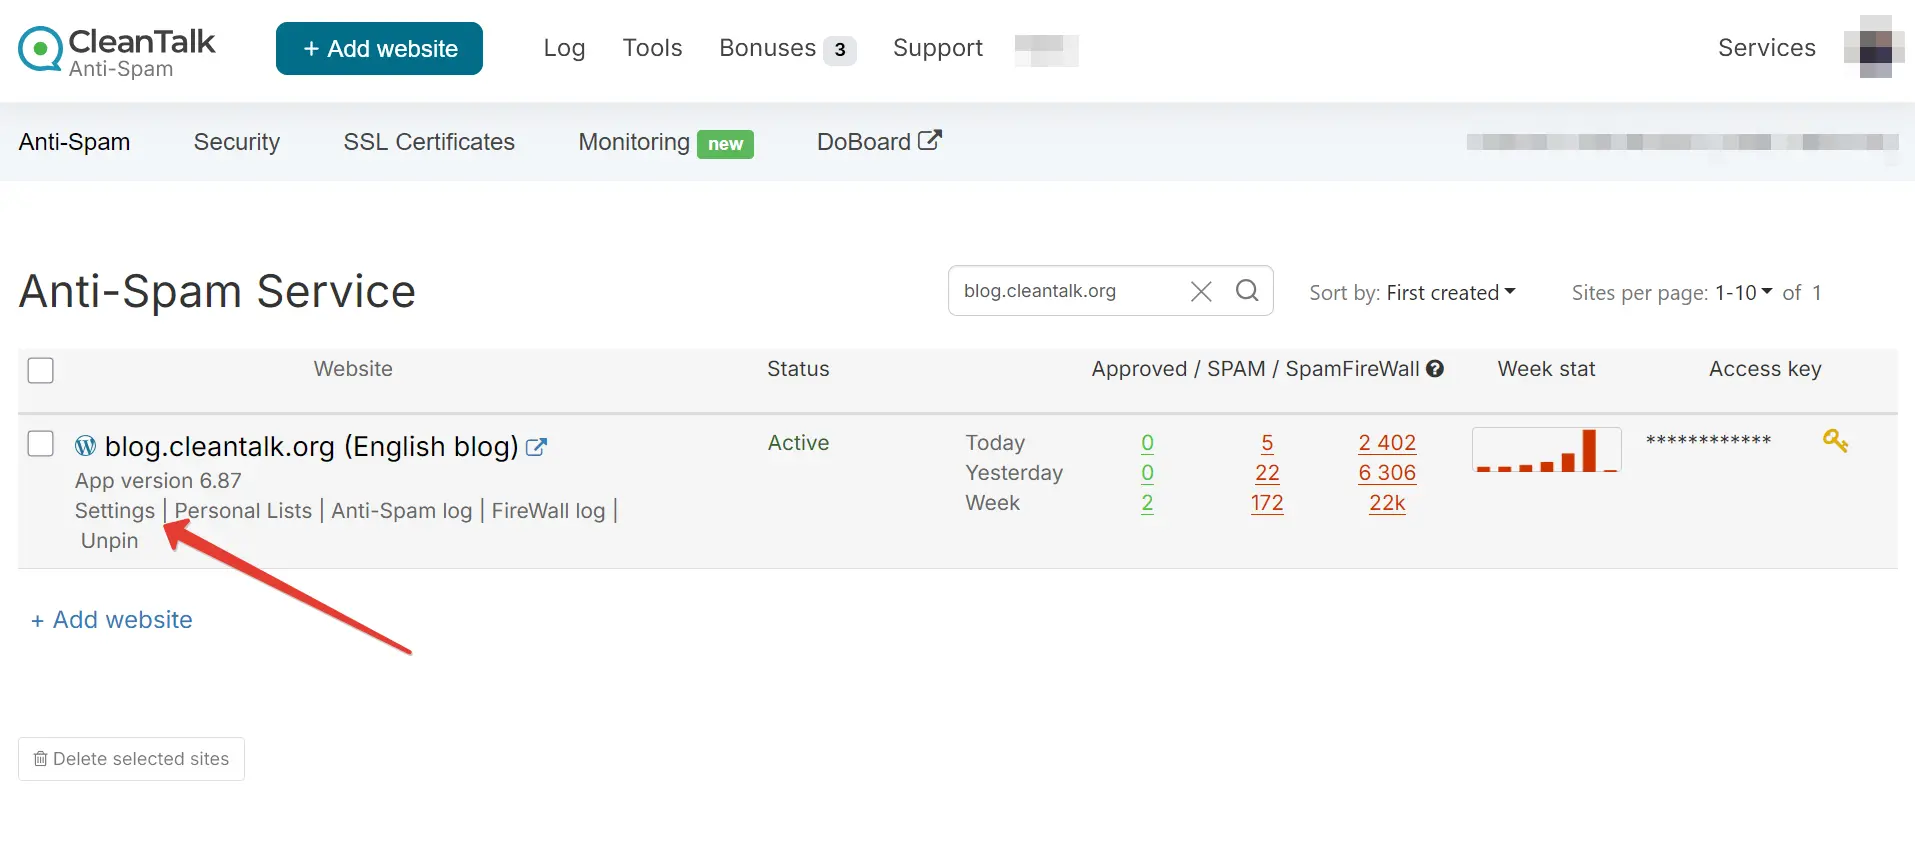The height and width of the screenshot is (843, 1915).
Task: Switch to the Anti-Spam tab
Action: [75, 142]
